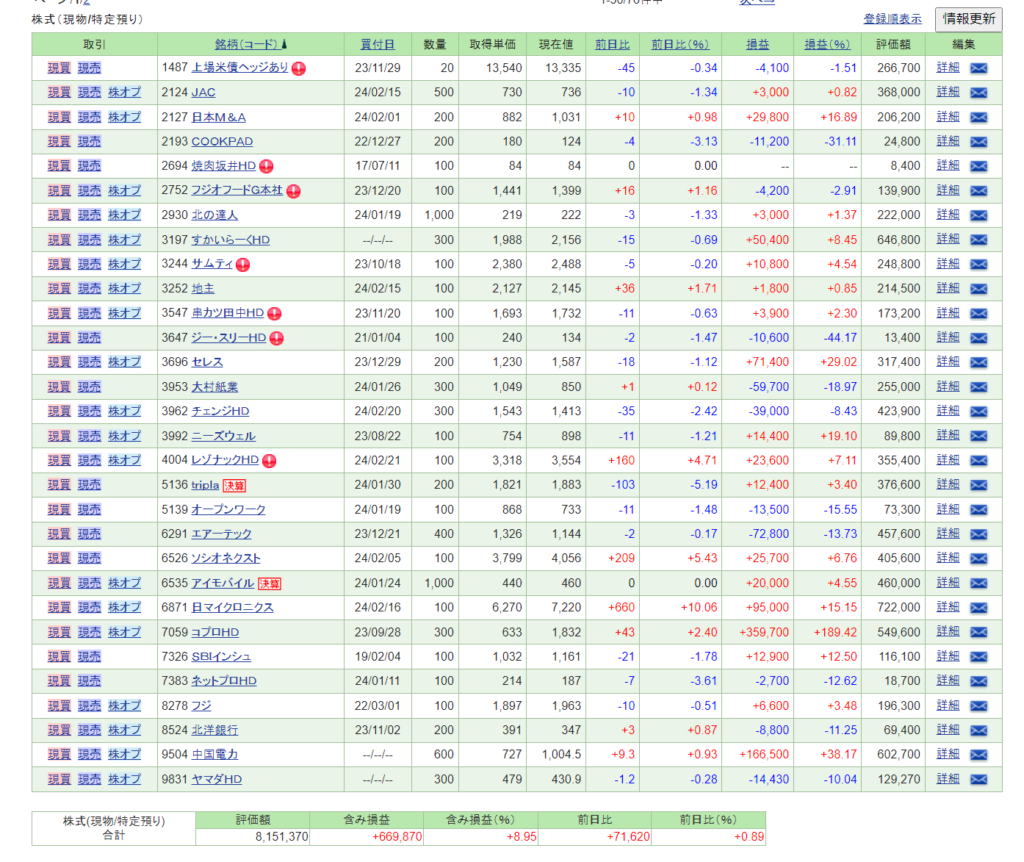Click the 決算 badge beside アイモバイル
Image resolution: width=1024 pixels, height=862 pixels.
269,583
